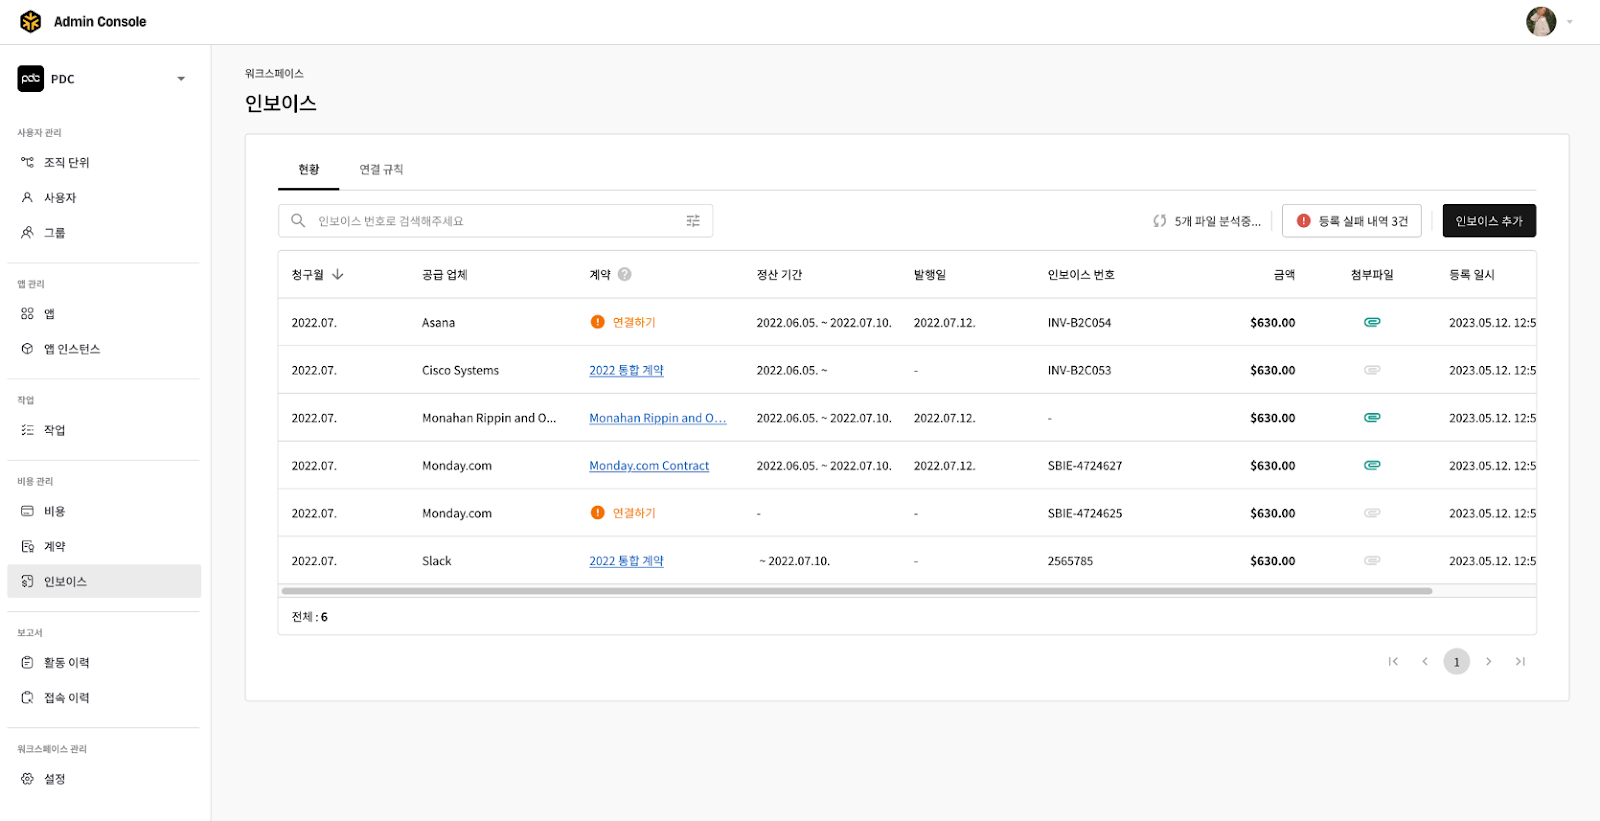Image resolution: width=1600 pixels, height=821 pixels.
Task: Open 접속 이력 report
Action: pos(104,697)
